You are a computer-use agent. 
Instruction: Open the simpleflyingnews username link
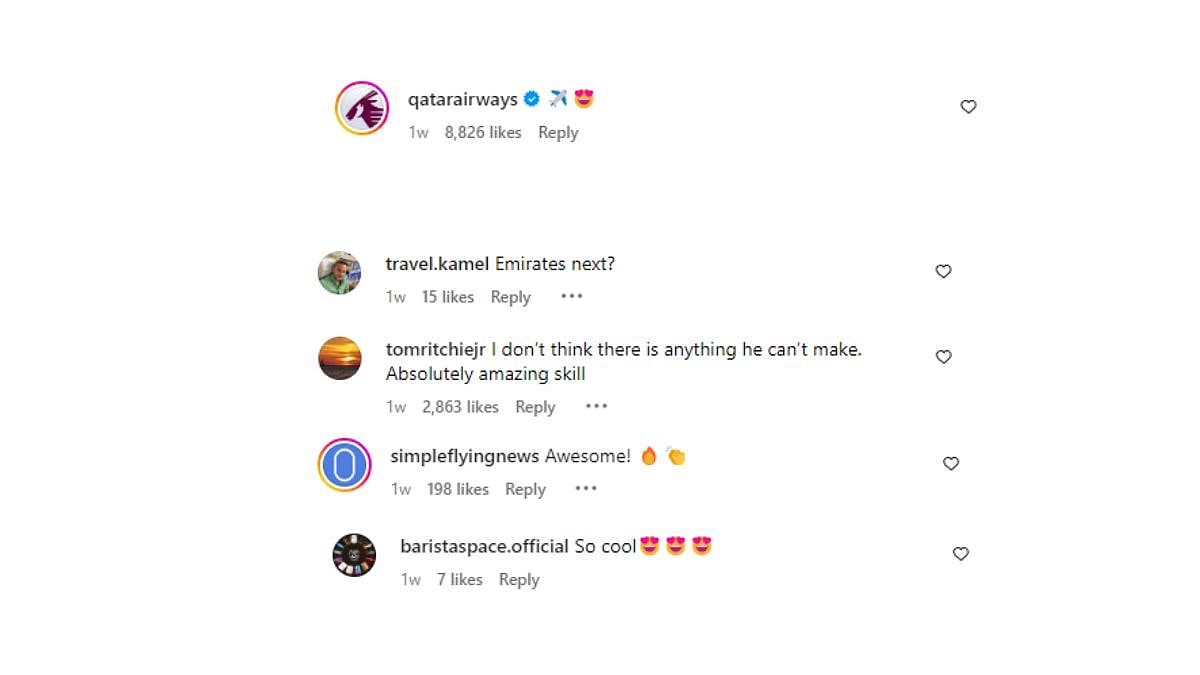tap(465, 456)
